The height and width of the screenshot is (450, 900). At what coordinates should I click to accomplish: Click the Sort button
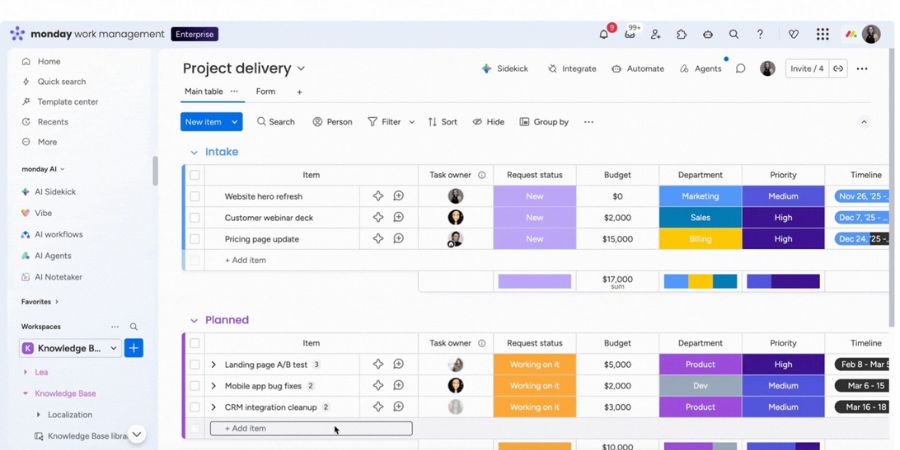click(x=443, y=122)
